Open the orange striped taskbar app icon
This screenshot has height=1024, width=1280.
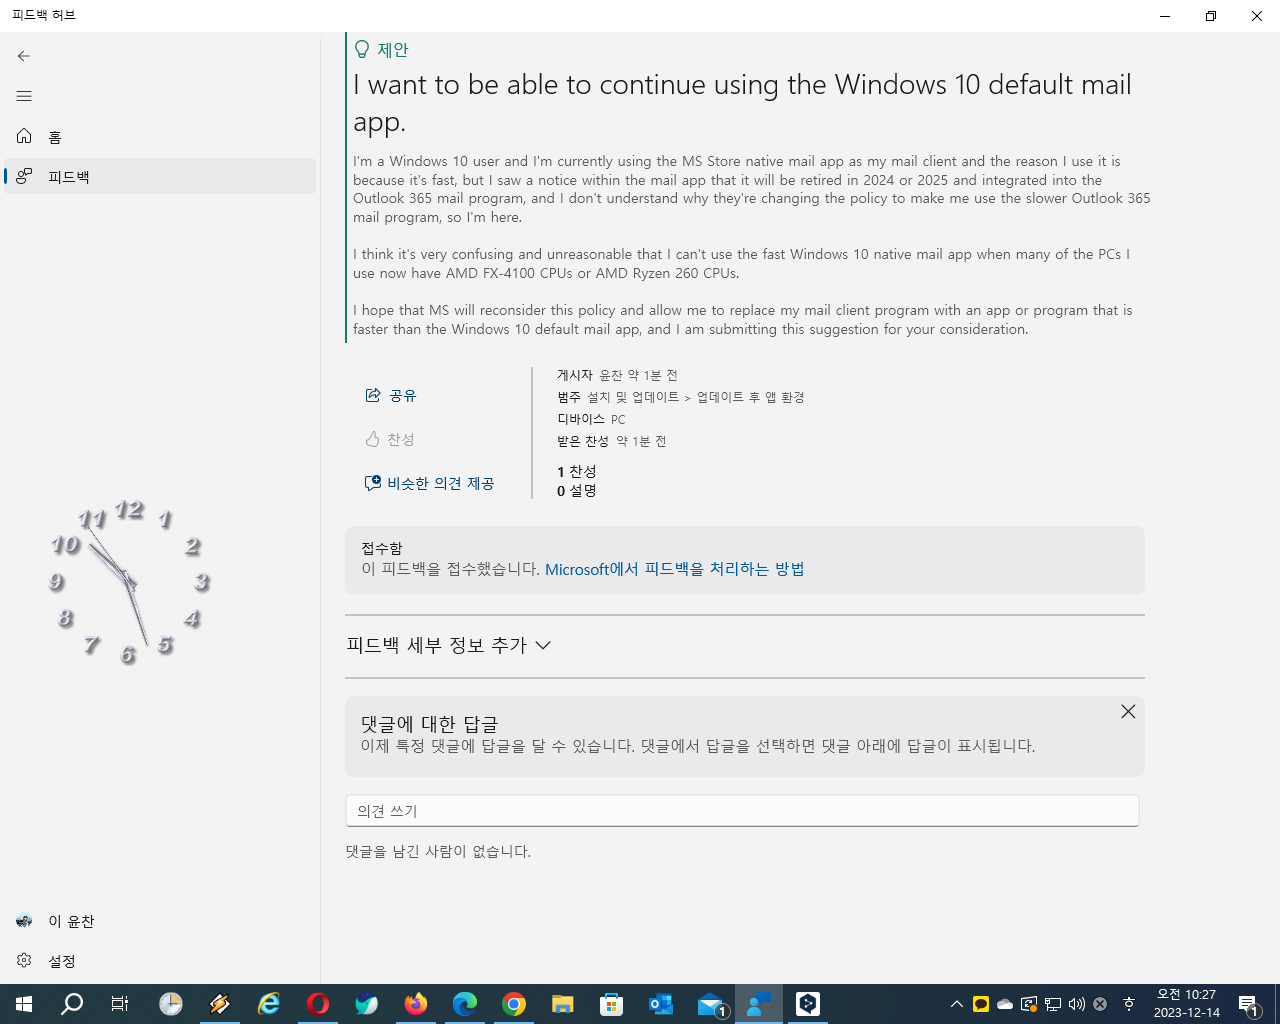220,1004
